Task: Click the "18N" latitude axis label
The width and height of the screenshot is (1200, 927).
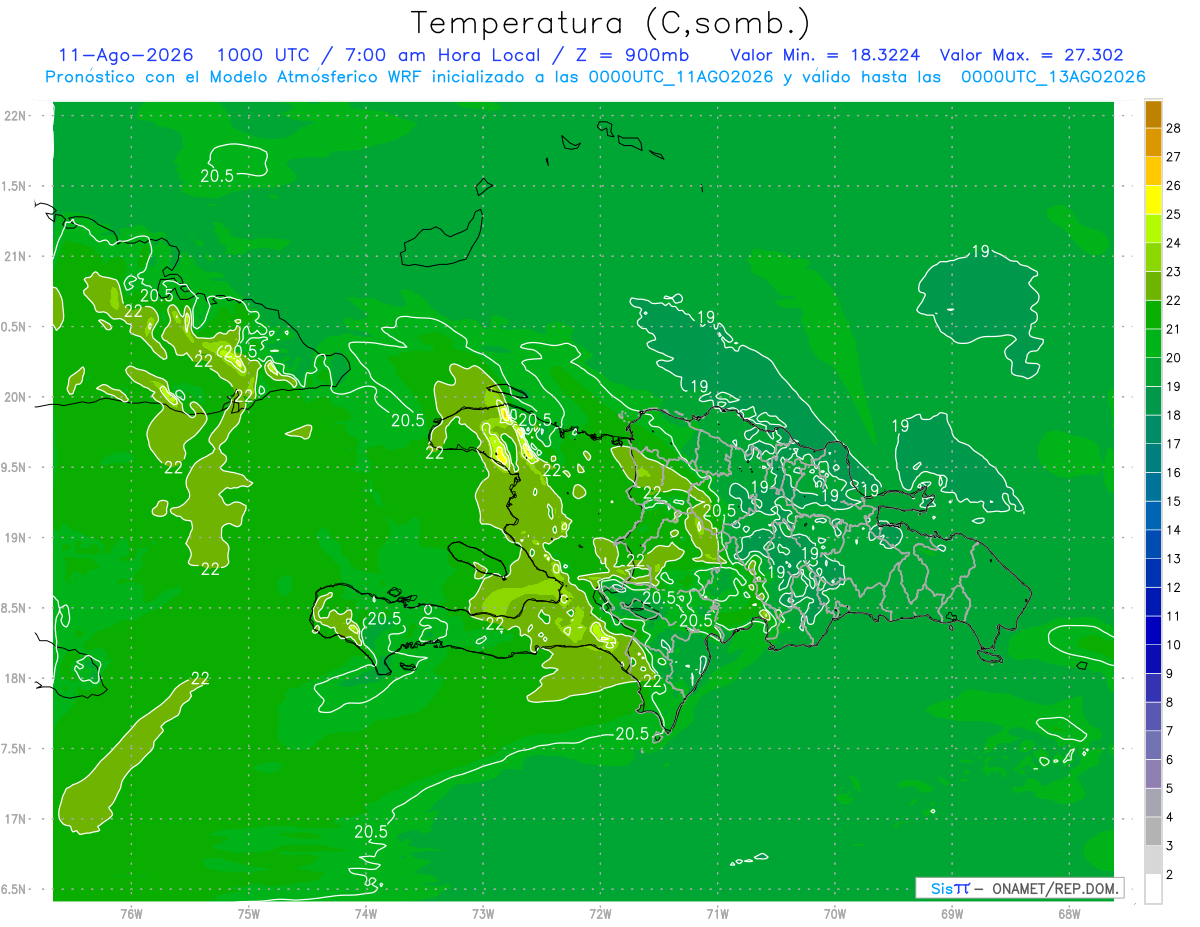Action: click(14, 678)
